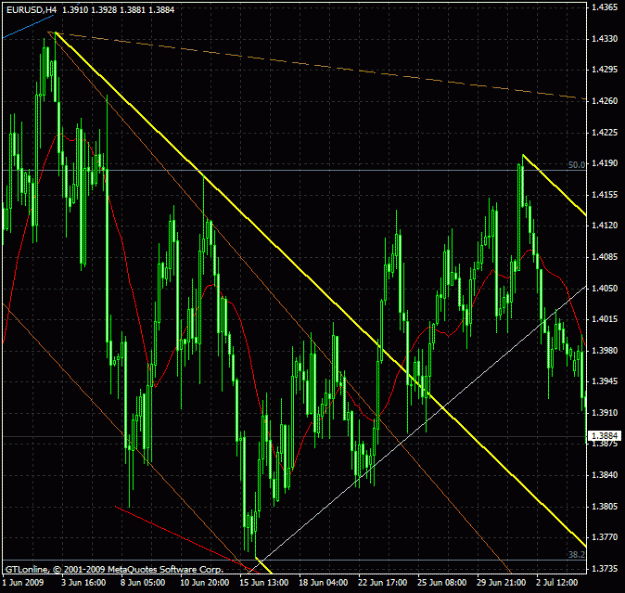Click the 1.4260 price axis label
The image size is (625, 593).
(x=605, y=101)
